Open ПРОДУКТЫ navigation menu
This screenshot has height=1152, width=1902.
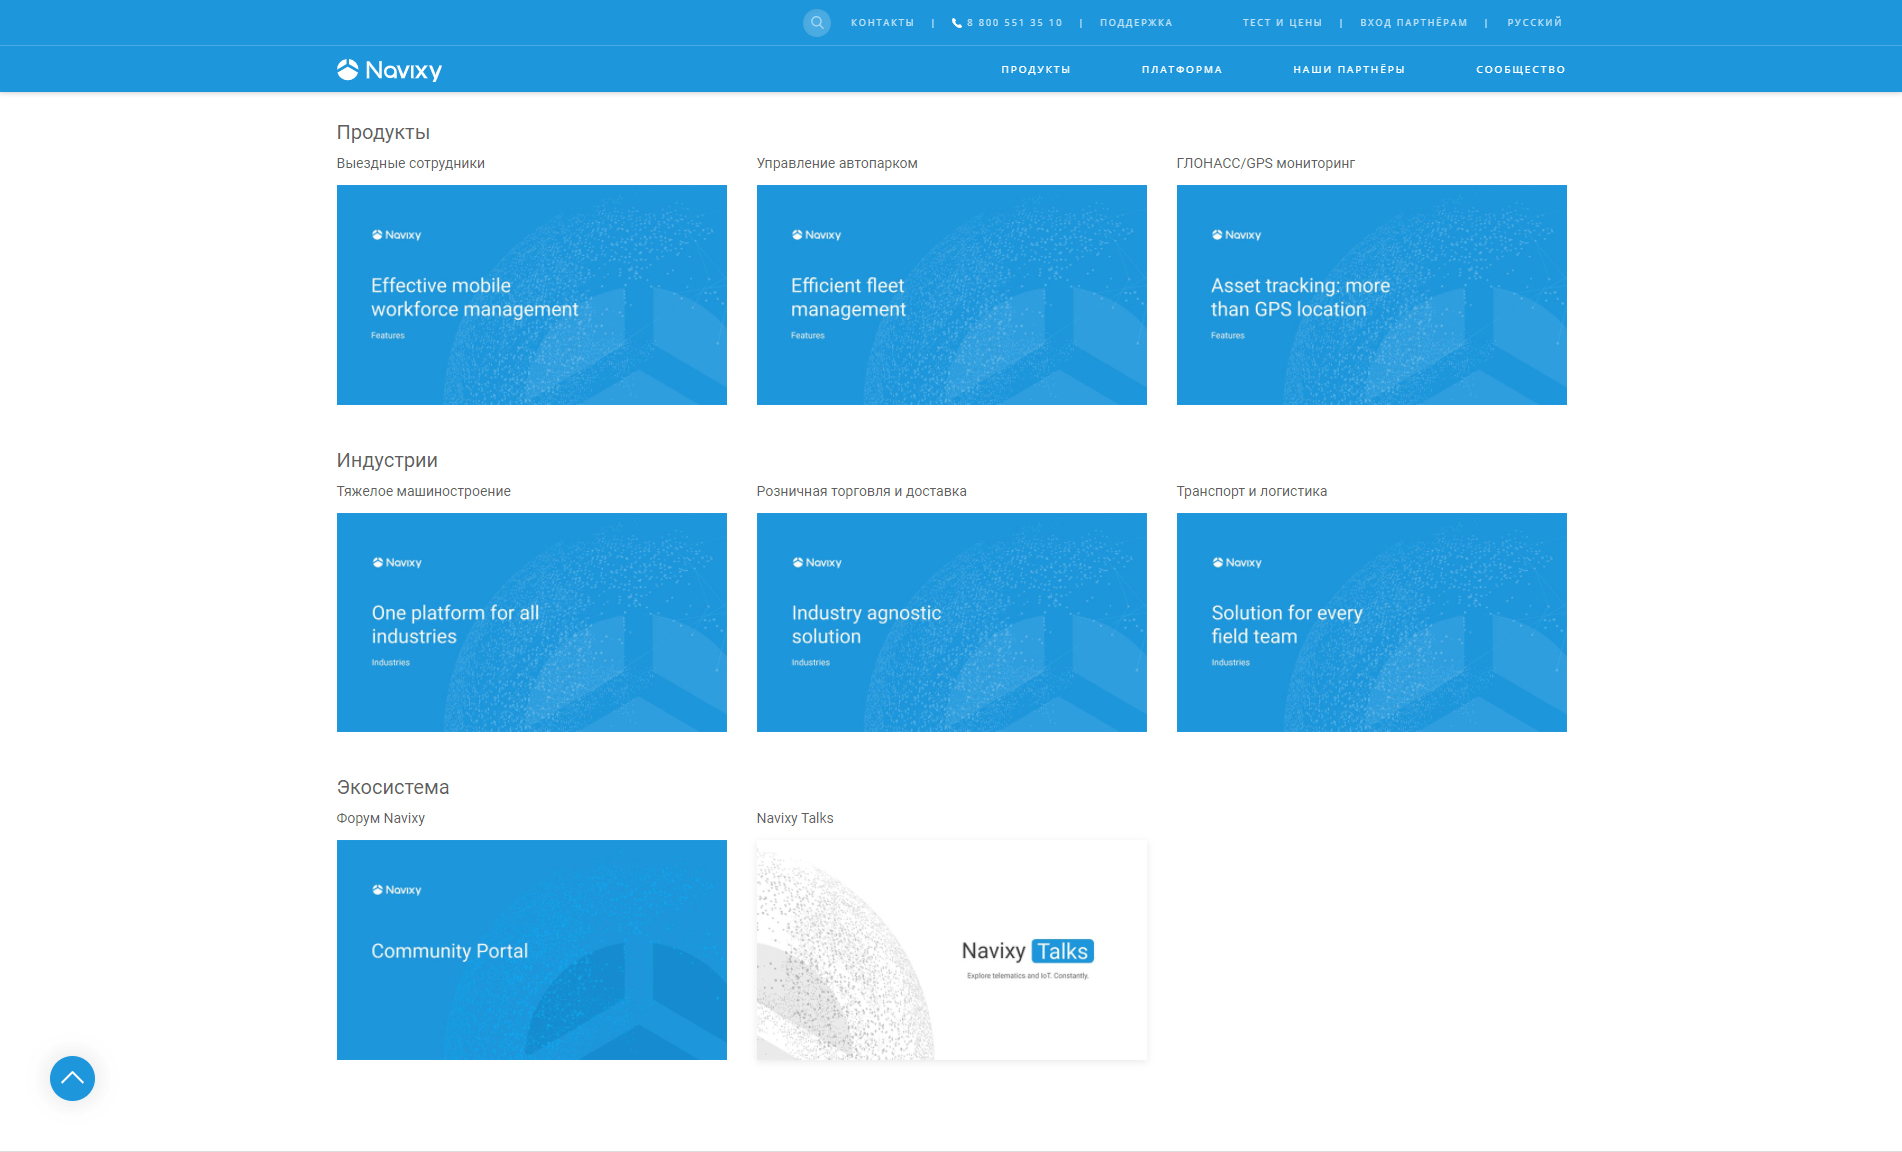click(x=1036, y=69)
